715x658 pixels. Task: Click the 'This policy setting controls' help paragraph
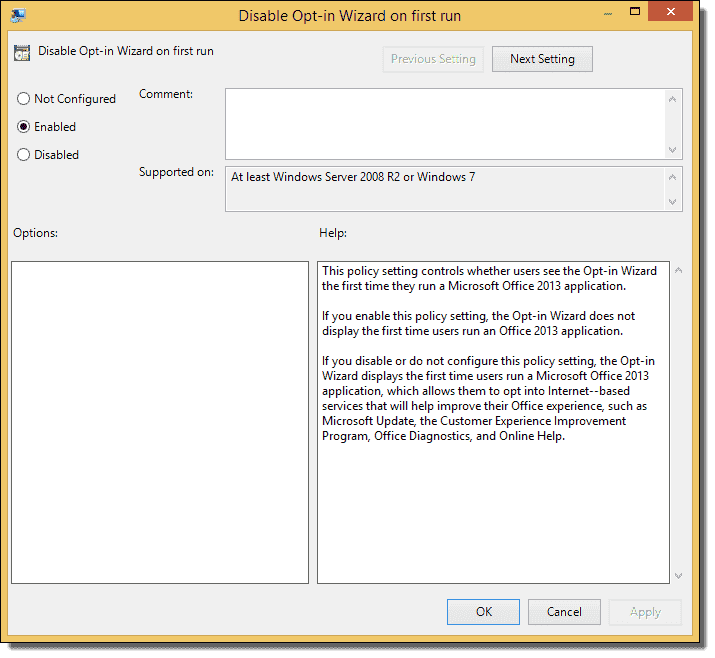click(489, 279)
